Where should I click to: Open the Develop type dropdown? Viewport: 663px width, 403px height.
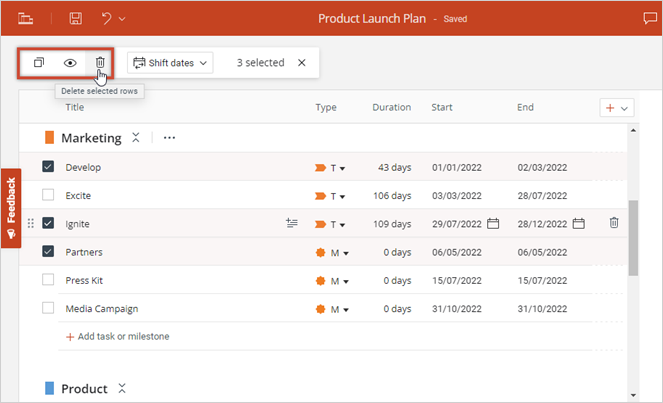tap(338, 168)
